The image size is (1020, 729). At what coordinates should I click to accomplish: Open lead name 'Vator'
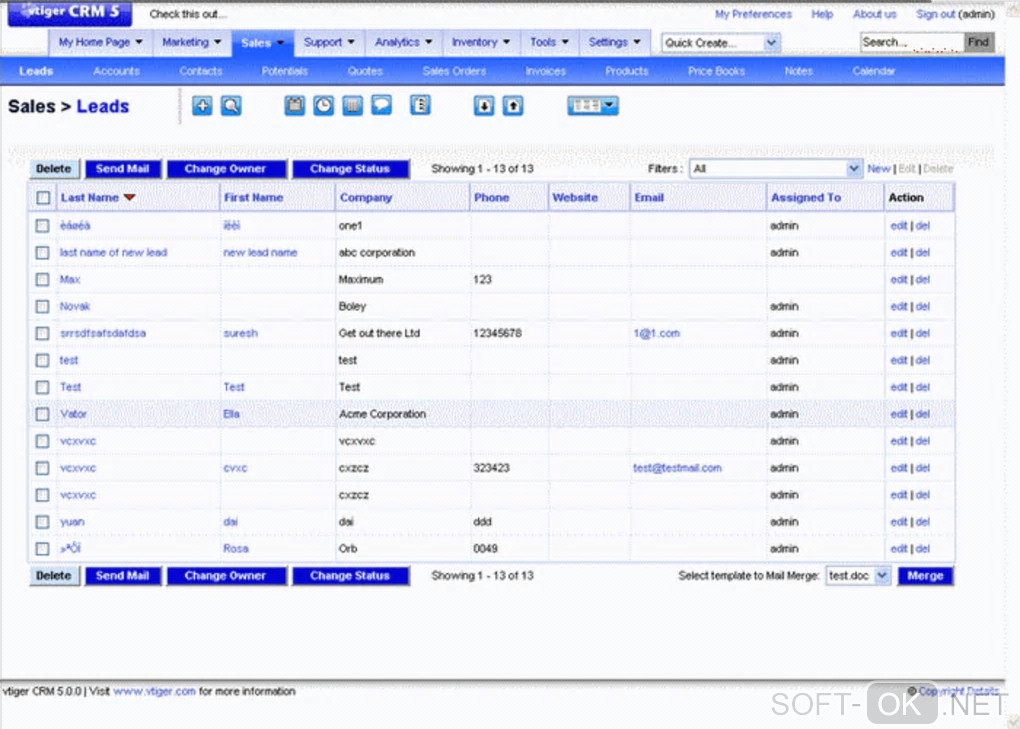click(74, 414)
